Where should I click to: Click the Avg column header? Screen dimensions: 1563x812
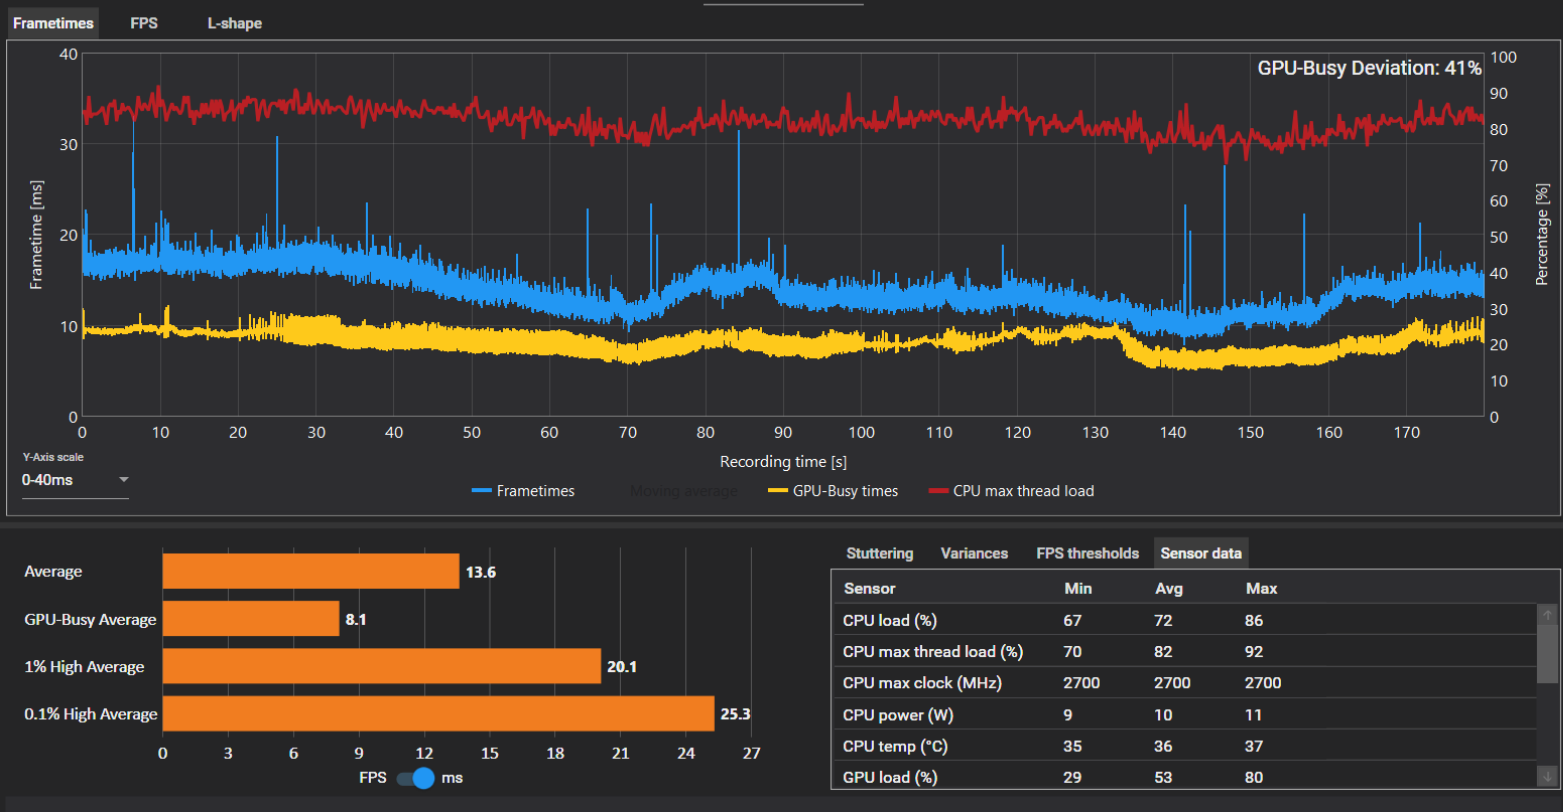[1168, 588]
